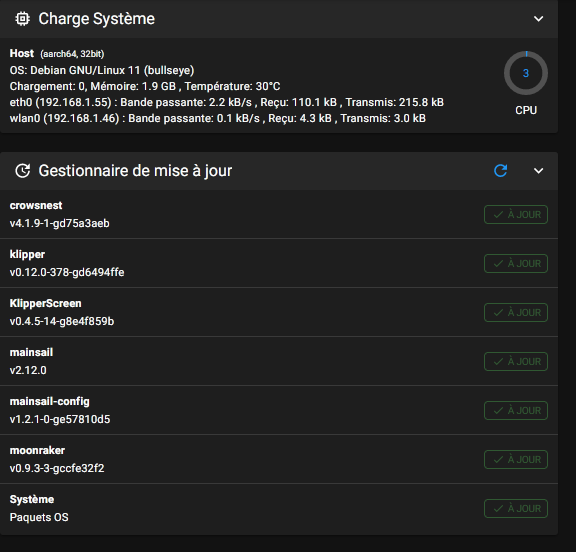576x552 pixels.
Task: Click the Gestionnaire de mise à jour title
Action: (x=135, y=171)
